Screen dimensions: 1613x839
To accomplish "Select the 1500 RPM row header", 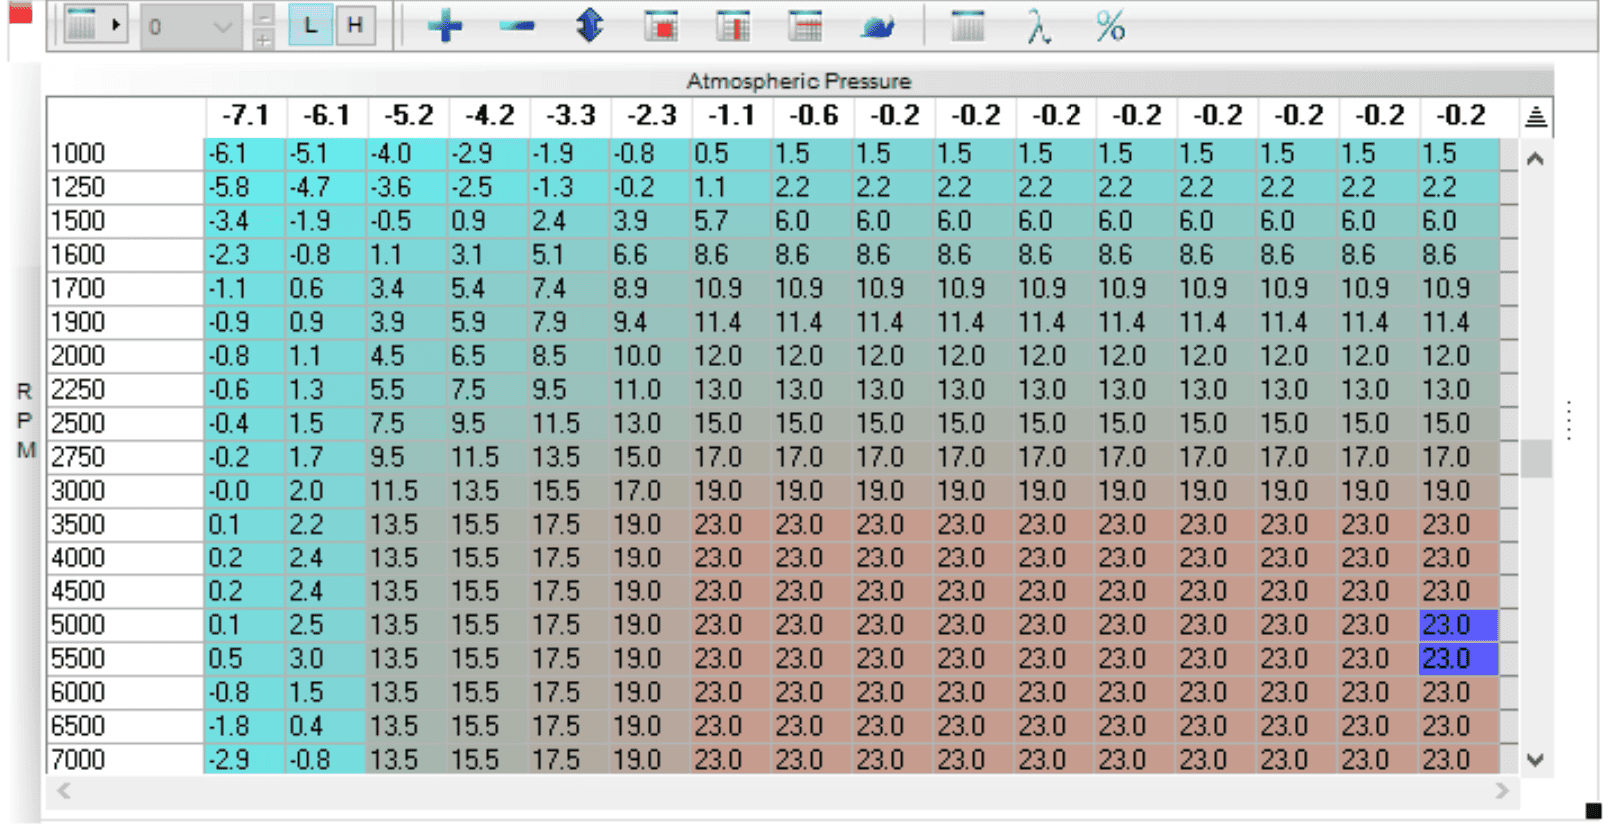I will (x=126, y=221).
